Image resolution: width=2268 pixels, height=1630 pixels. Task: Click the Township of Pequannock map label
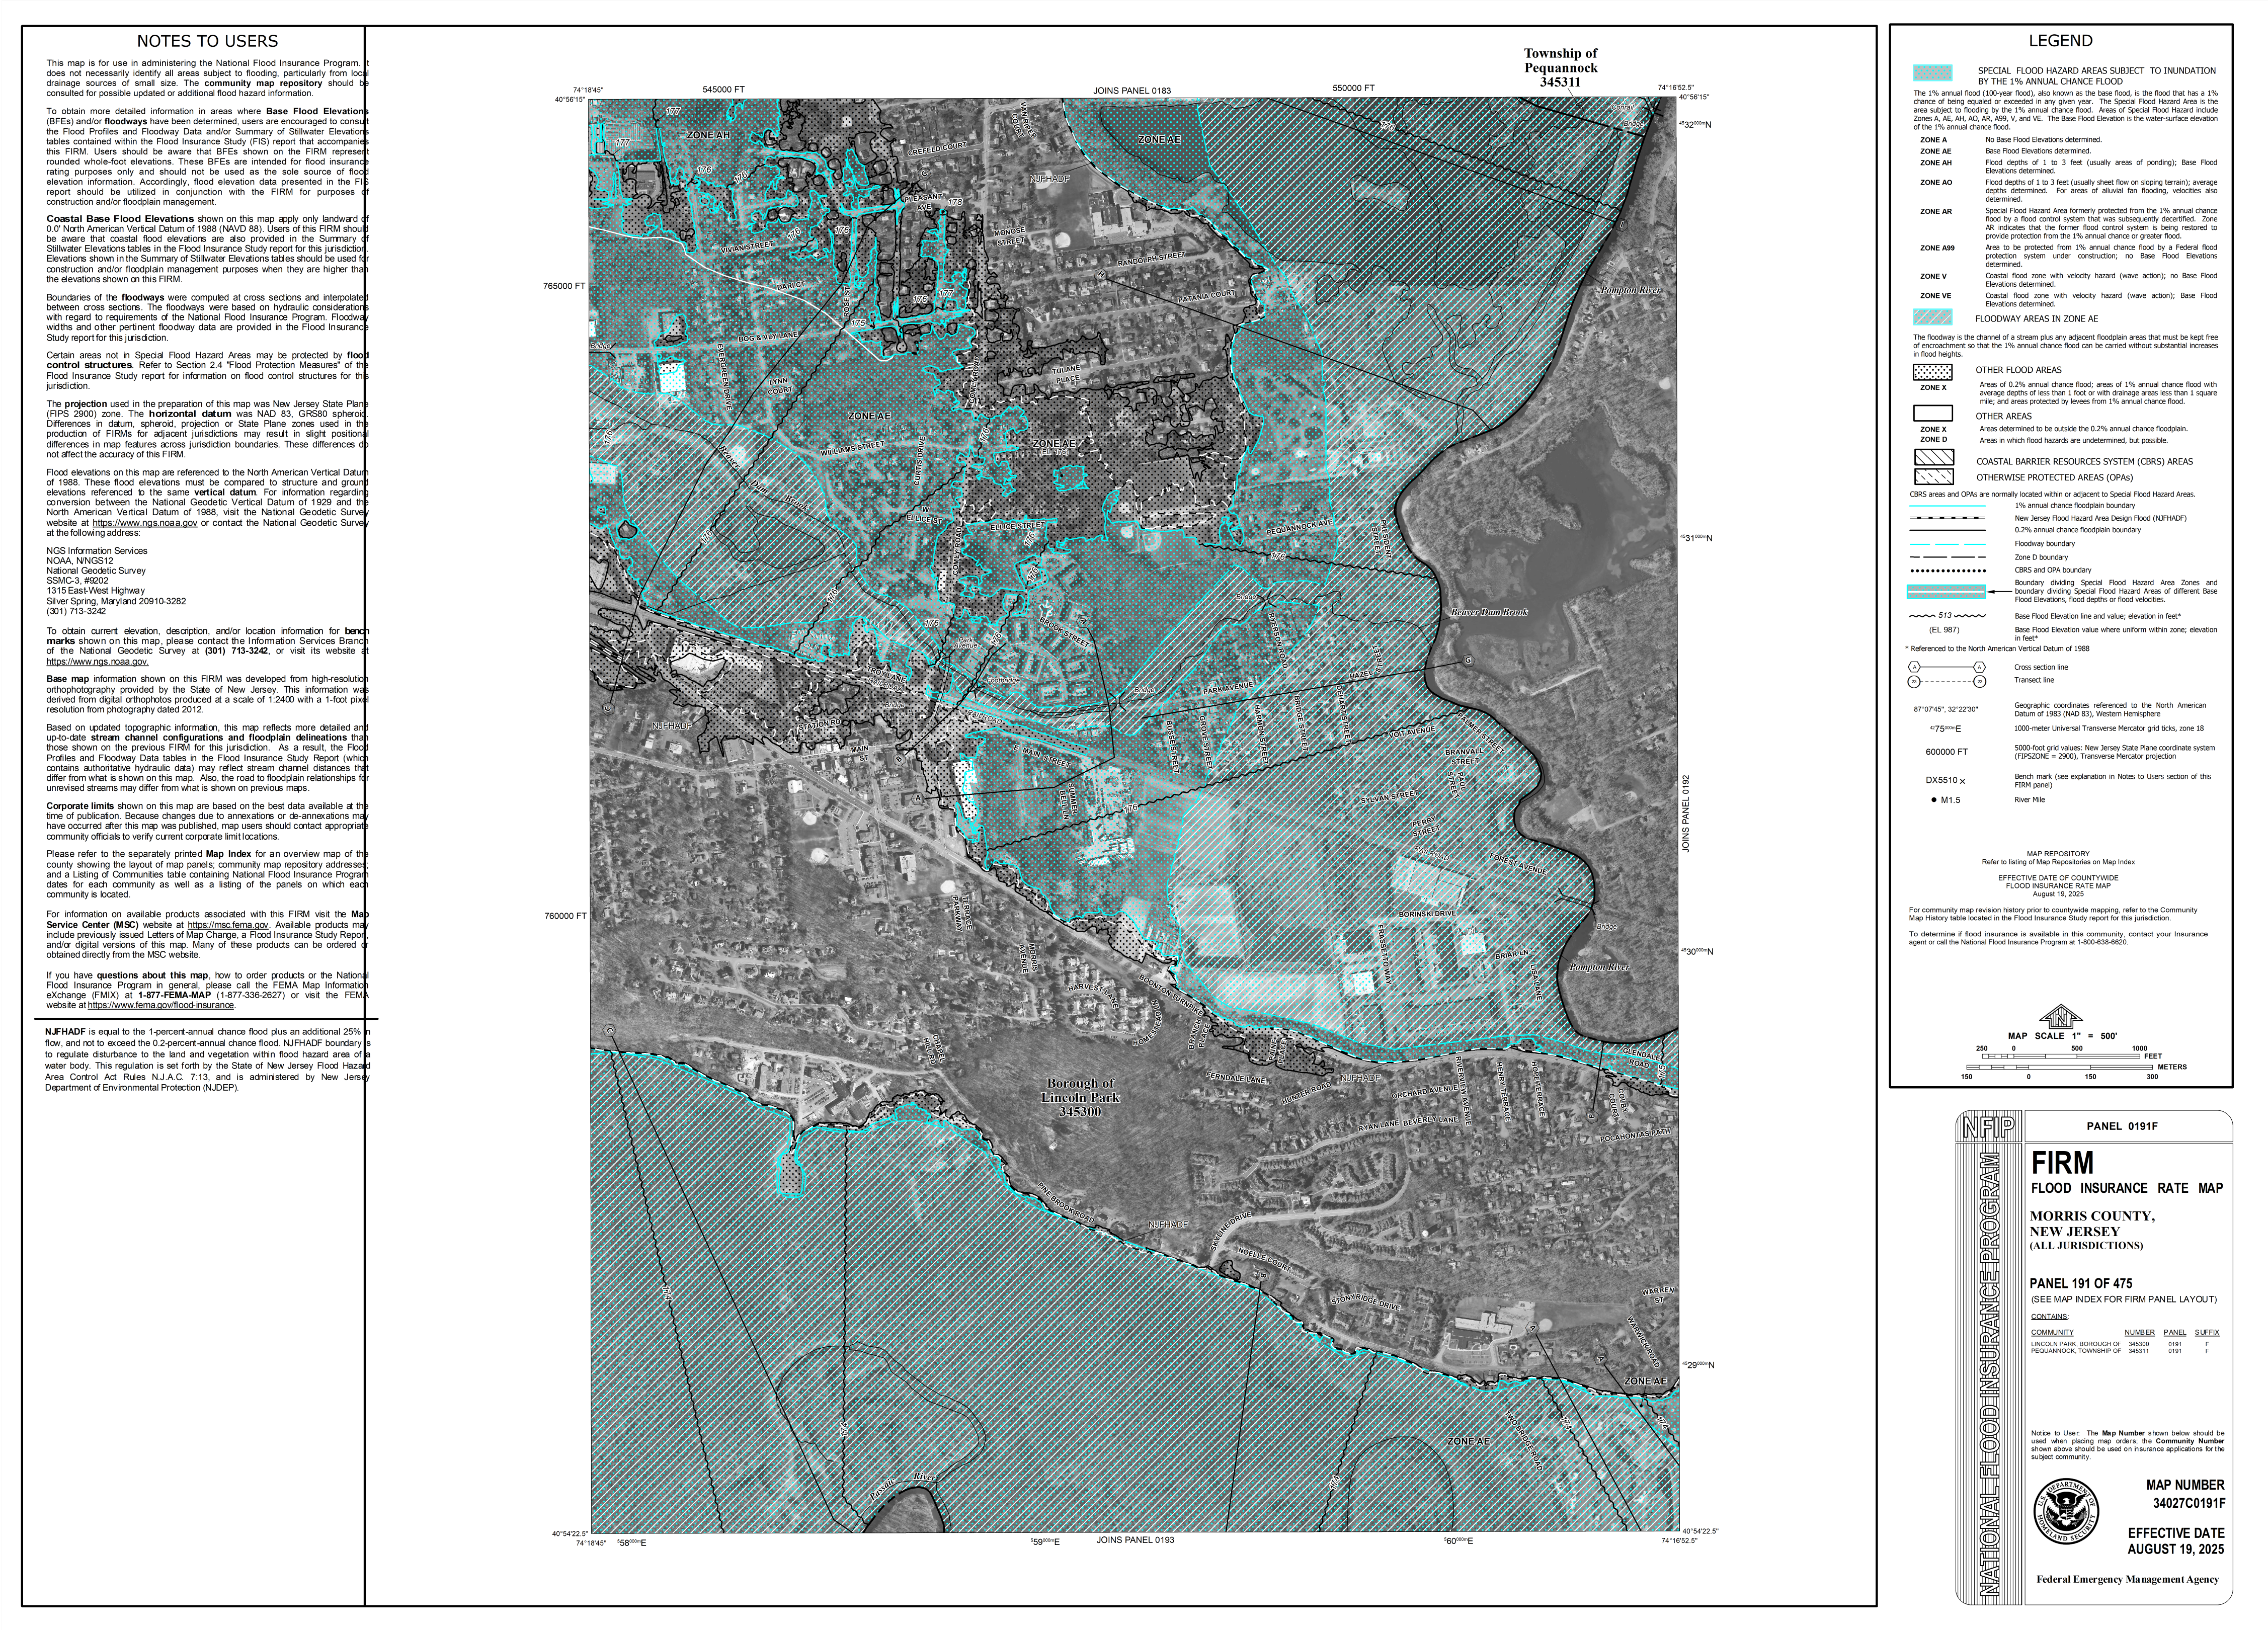(x=1560, y=67)
